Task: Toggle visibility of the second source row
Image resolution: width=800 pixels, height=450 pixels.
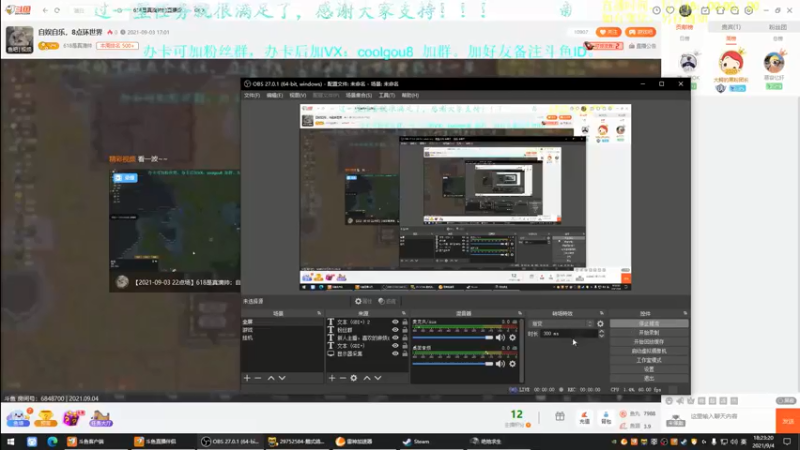Action: point(395,330)
